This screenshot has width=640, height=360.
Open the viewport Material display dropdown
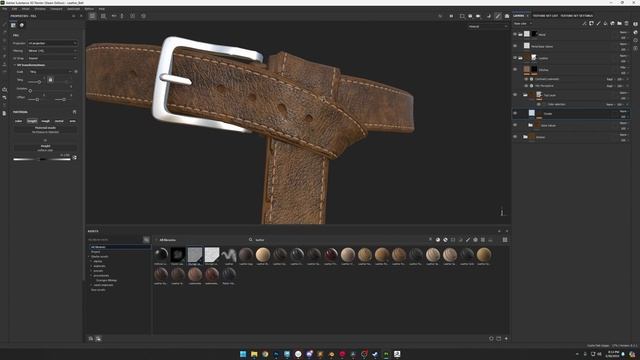click(x=488, y=27)
